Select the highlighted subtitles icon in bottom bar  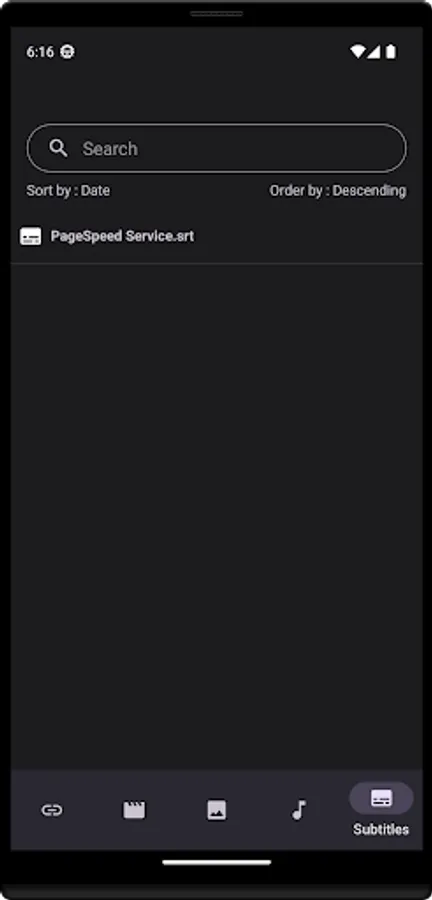381,798
